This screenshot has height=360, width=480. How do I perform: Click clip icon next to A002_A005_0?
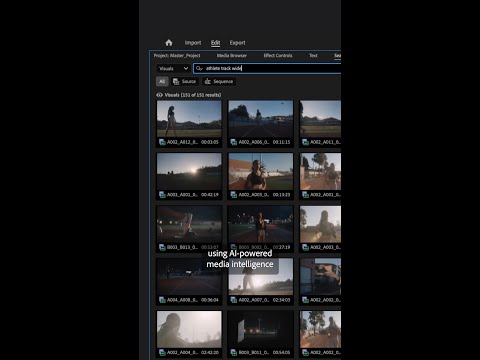234,195
